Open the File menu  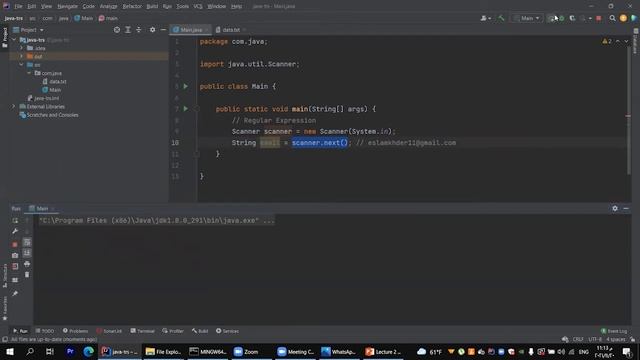pos(18,7)
